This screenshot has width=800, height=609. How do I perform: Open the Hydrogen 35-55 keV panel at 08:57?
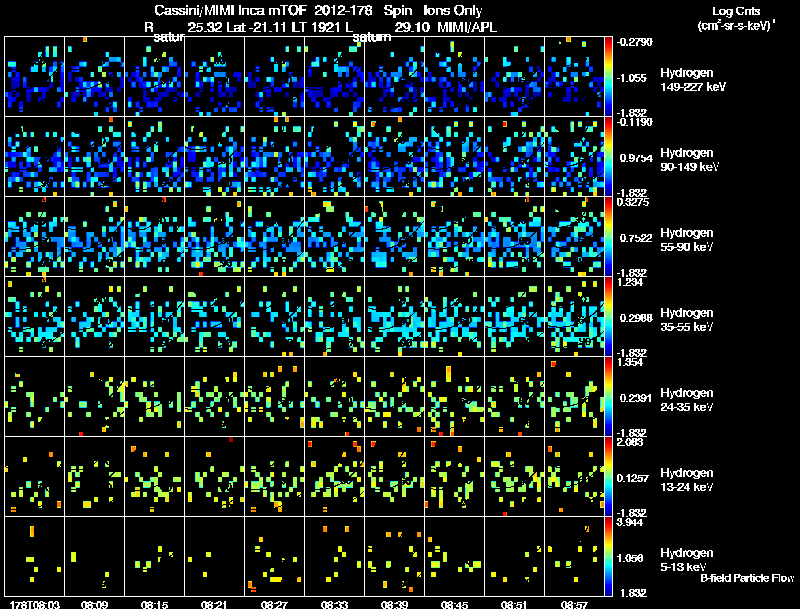pyautogui.click(x=574, y=316)
